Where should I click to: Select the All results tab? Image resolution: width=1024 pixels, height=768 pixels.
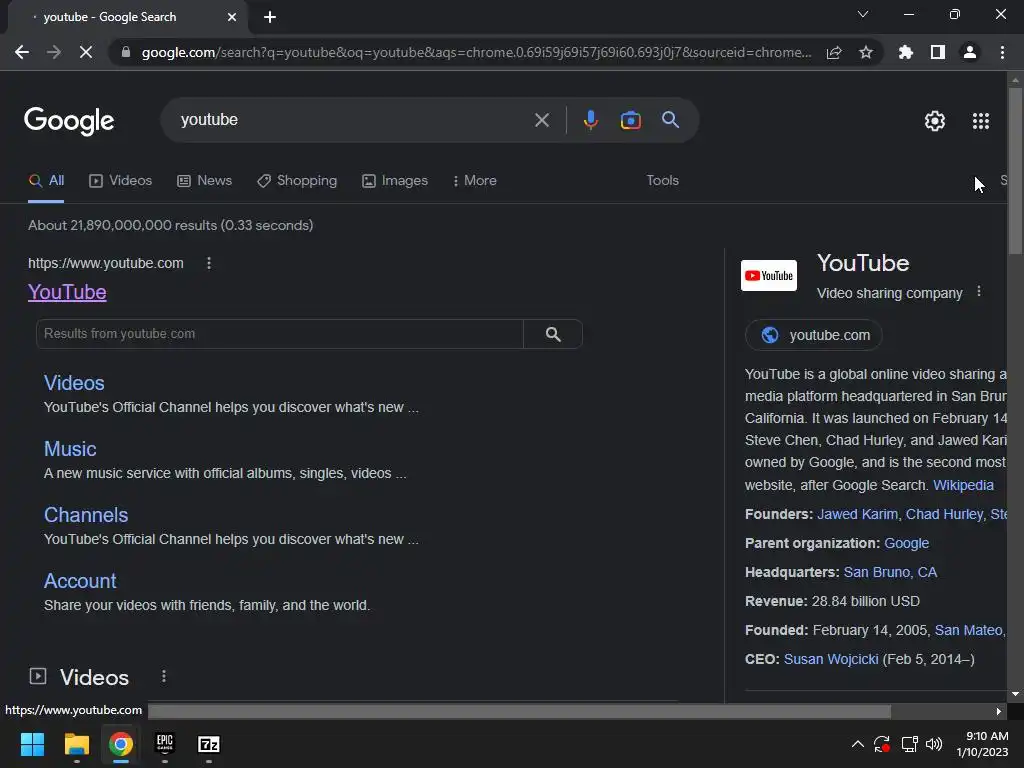click(46, 181)
